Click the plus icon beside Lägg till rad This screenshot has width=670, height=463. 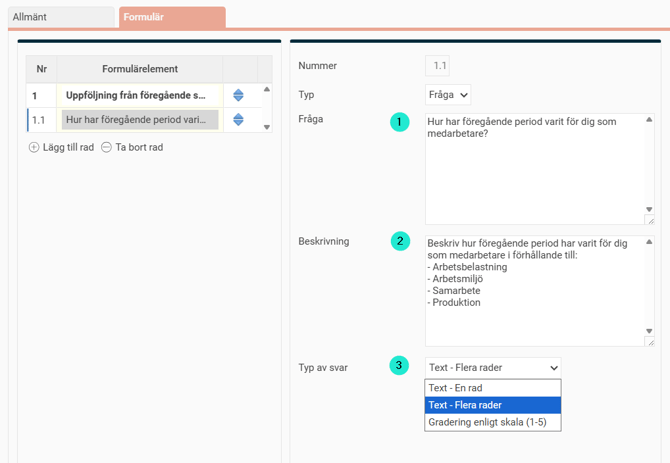[34, 147]
